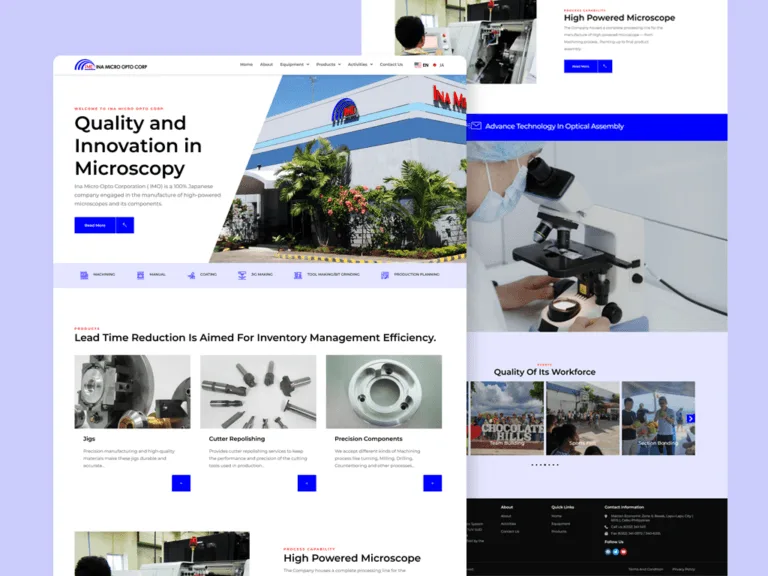This screenshot has width=768, height=576.
Task: Click Terms And Condition footer link
Action: (x=646, y=569)
